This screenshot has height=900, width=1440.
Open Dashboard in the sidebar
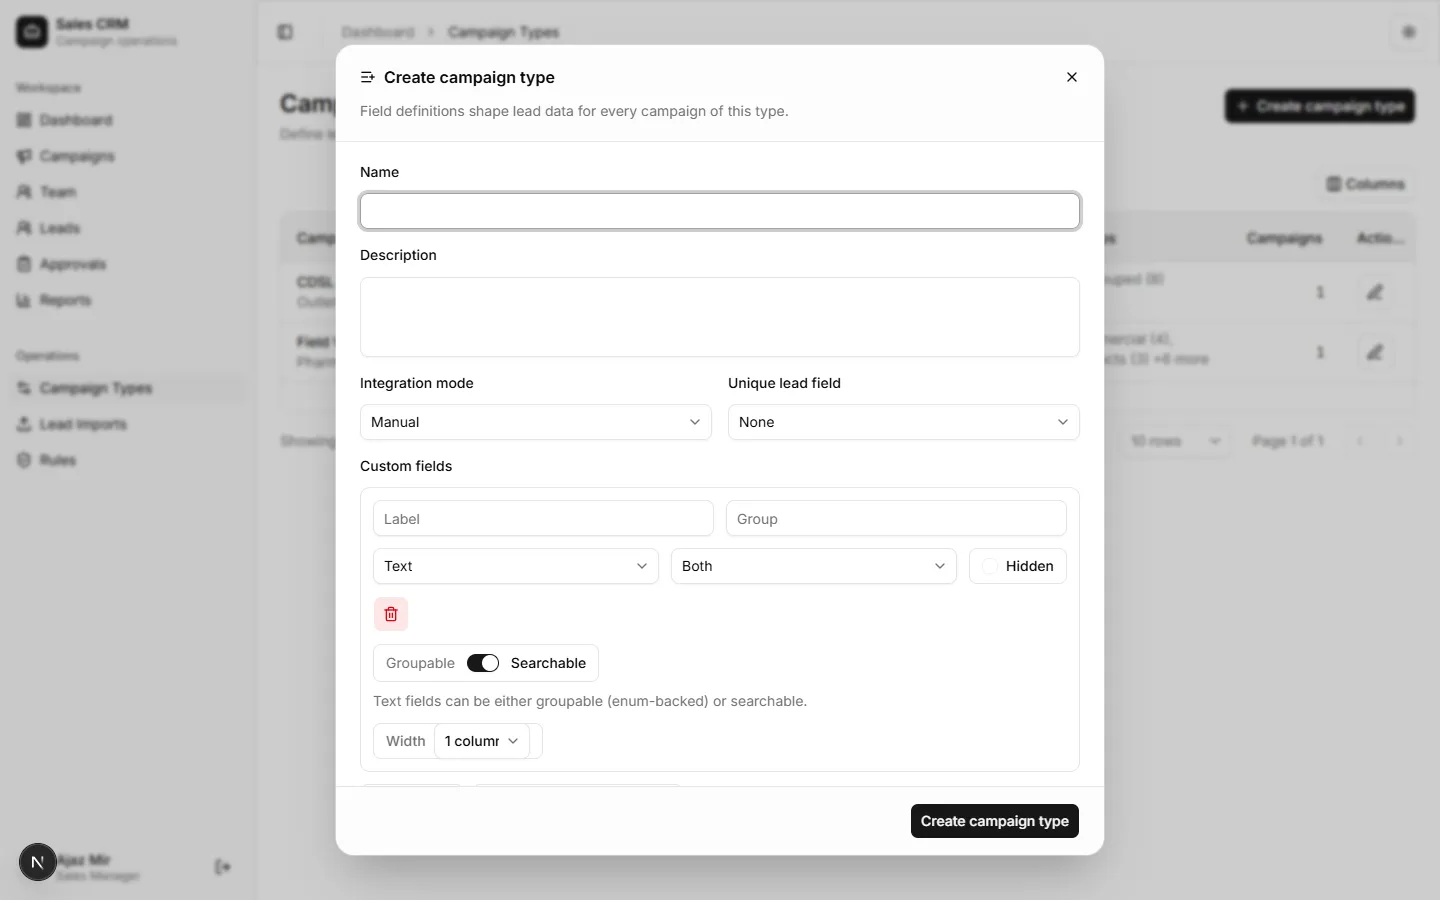pos(128,120)
